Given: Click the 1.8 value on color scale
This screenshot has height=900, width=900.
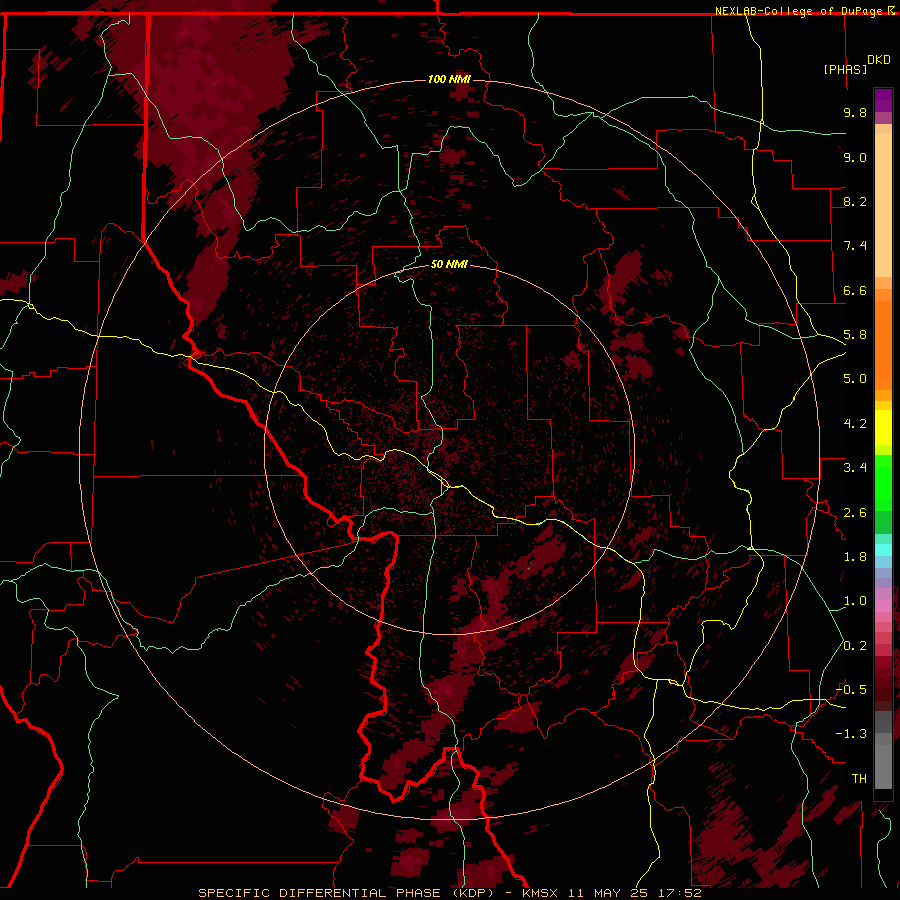Looking at the screenshot, I should [855, 557].
